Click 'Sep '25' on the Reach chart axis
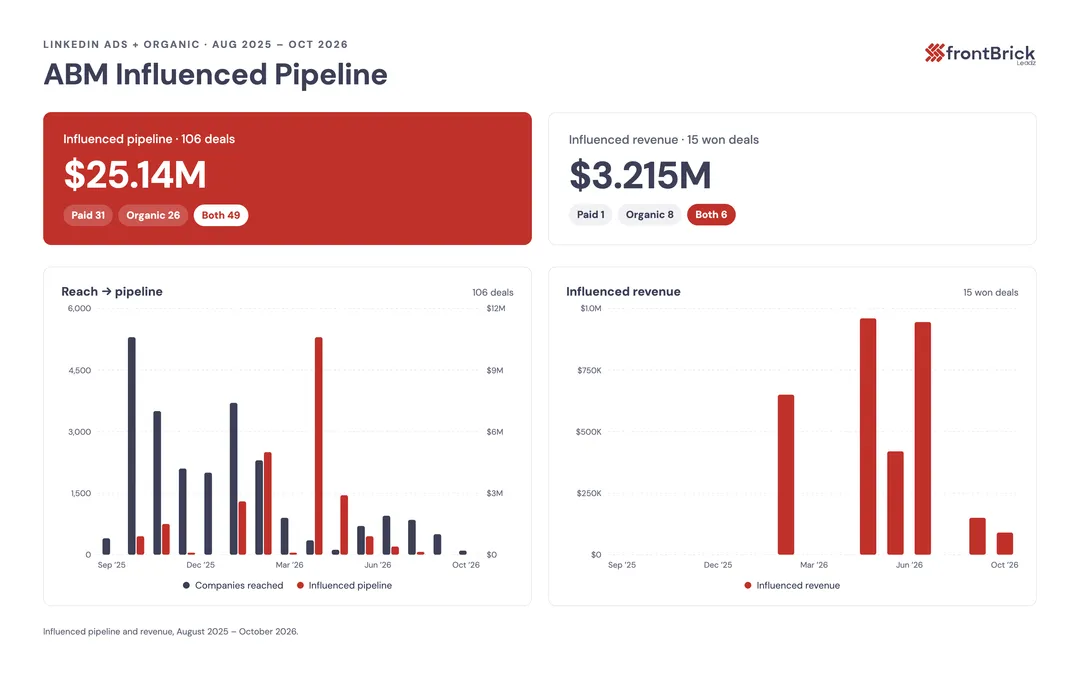The width and height of the screenshot is (1080, 675). coord(112,565)
